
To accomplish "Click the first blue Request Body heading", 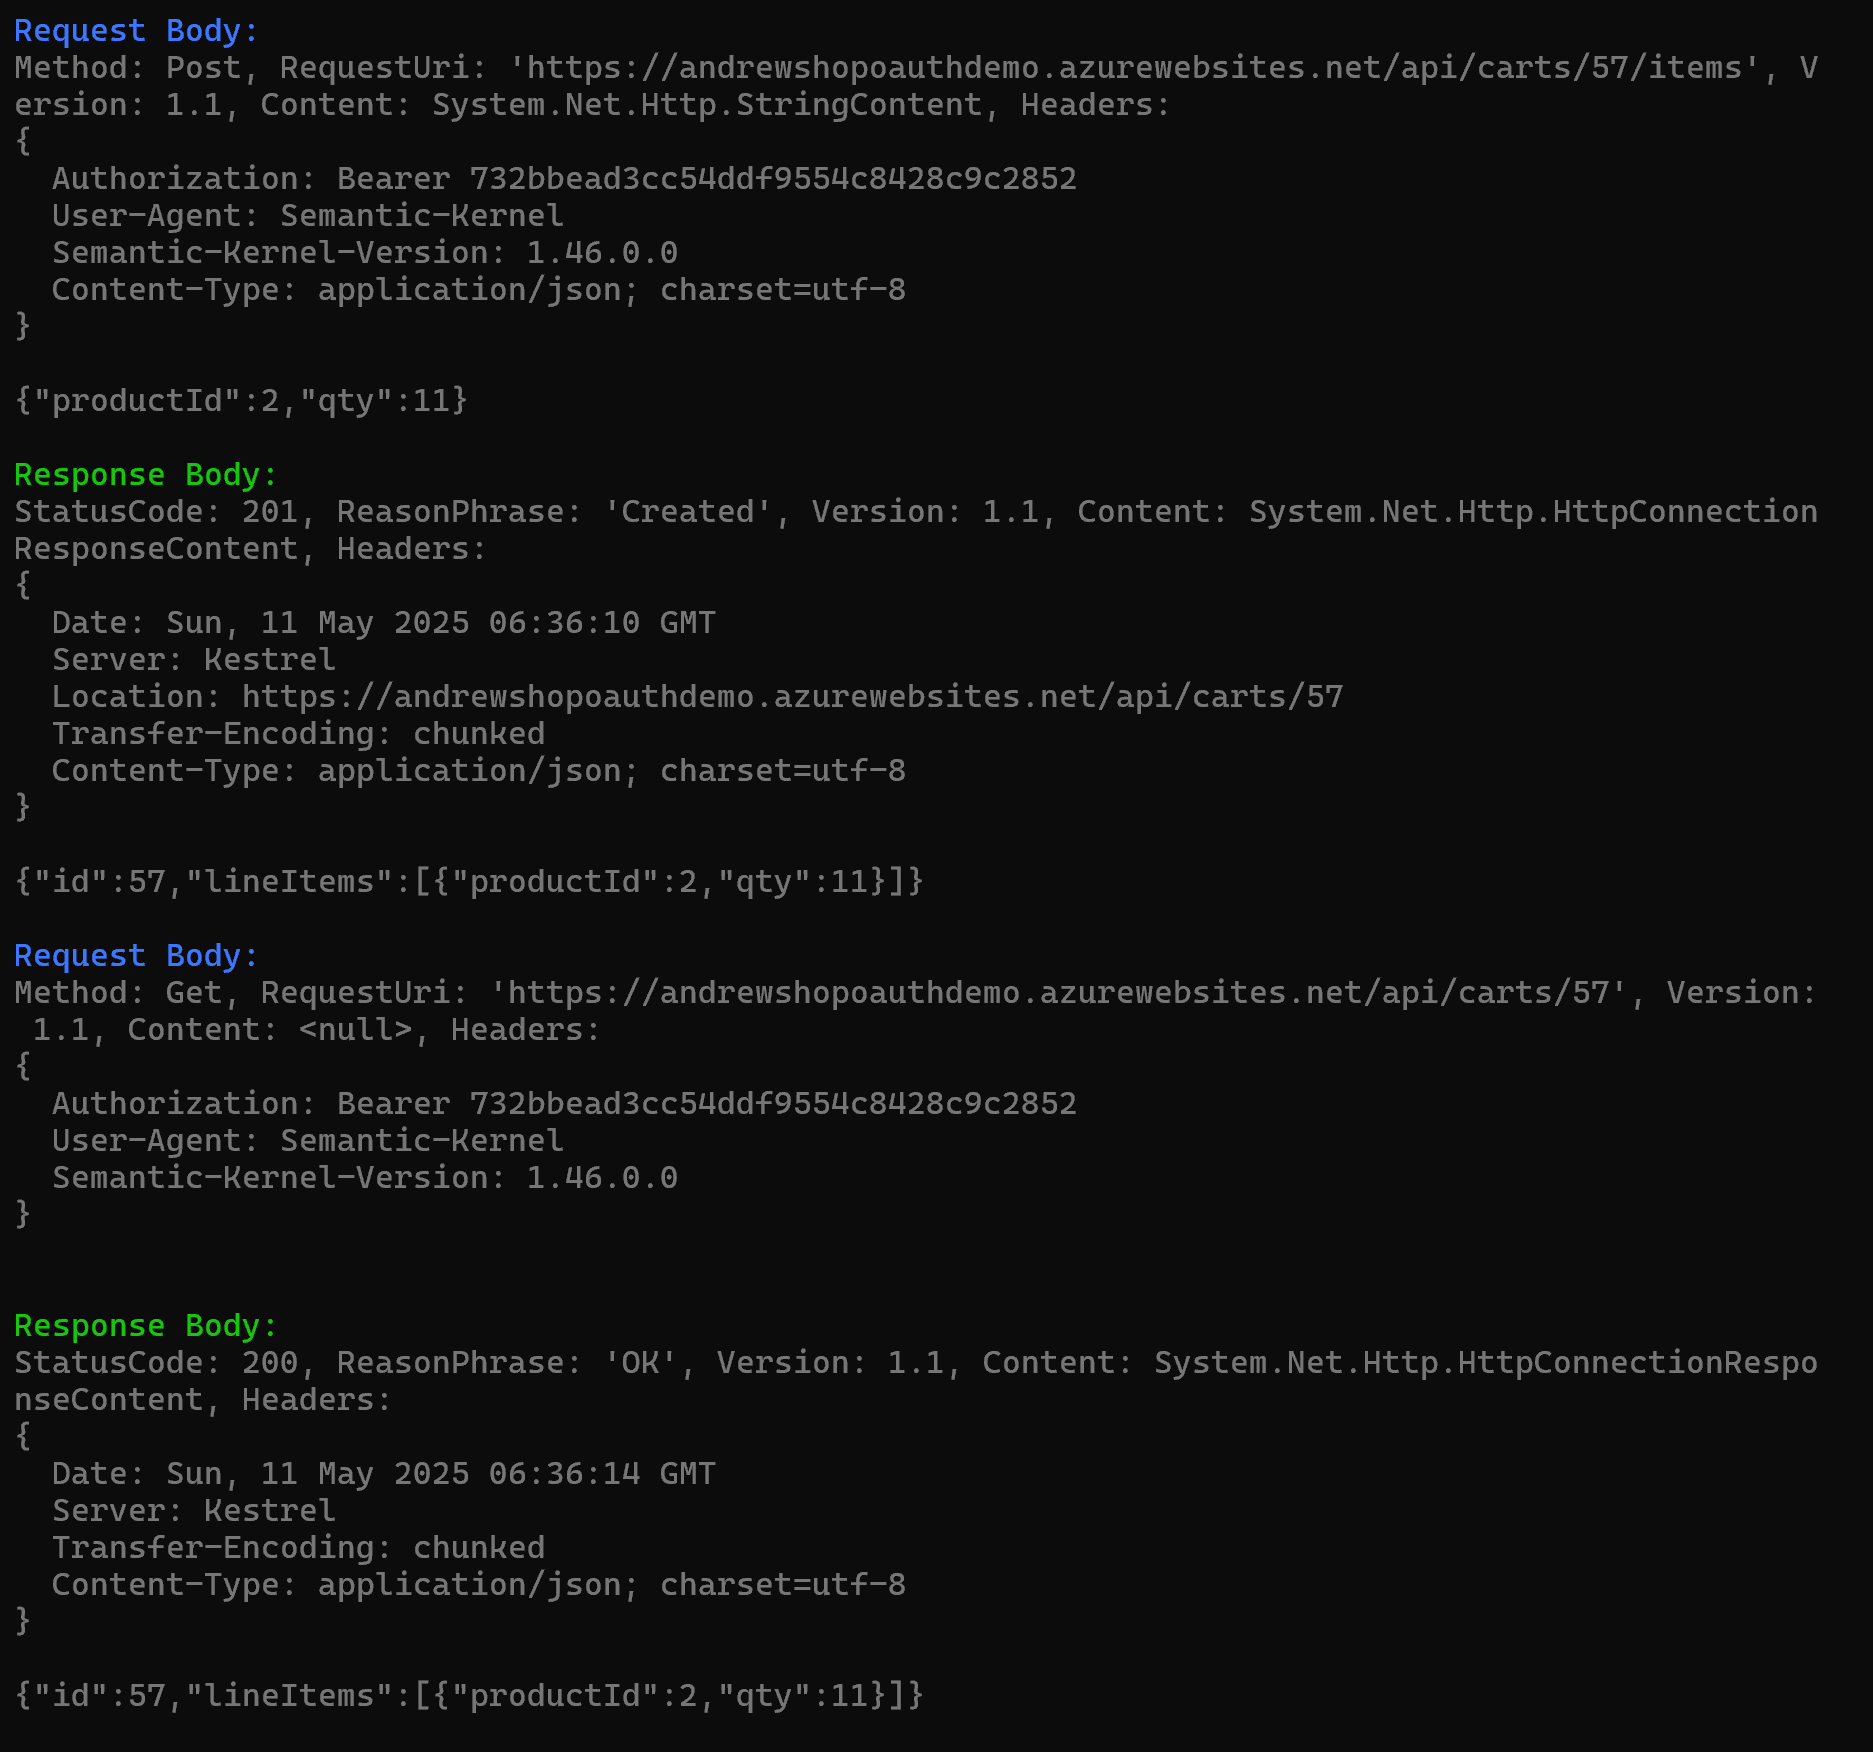I will [136, 31].
